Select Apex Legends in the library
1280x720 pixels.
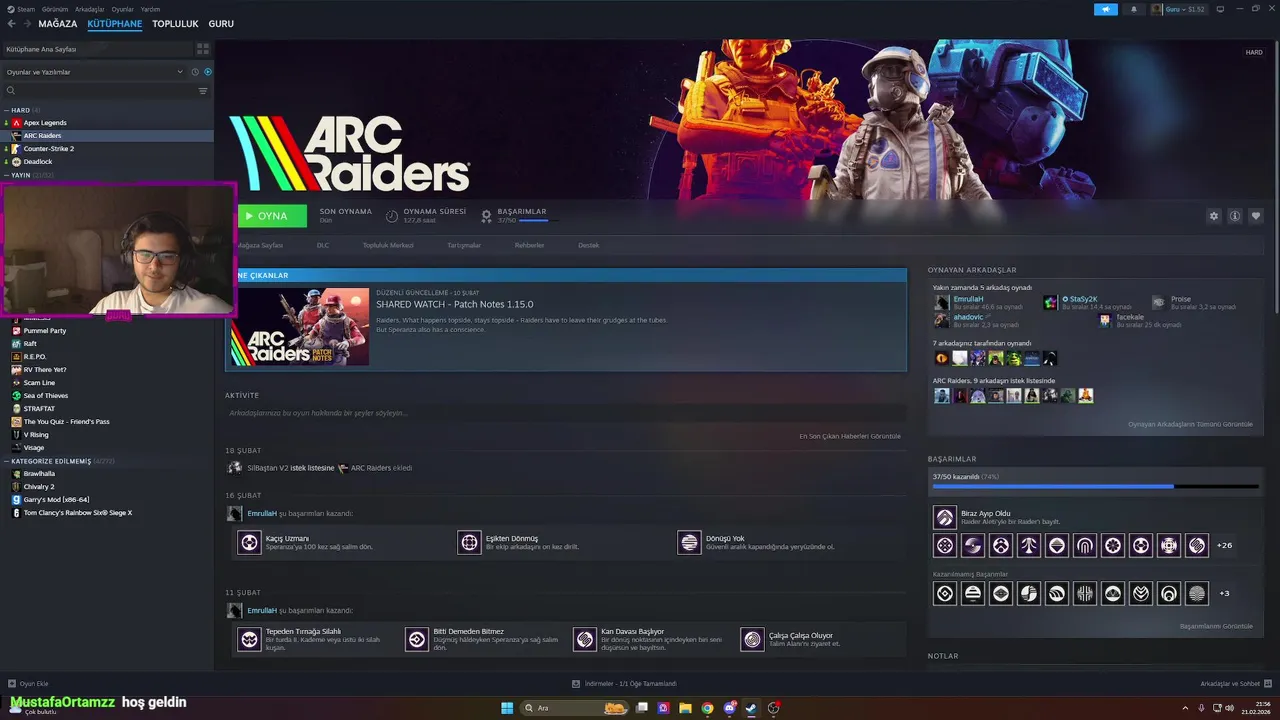pos(45,123)
